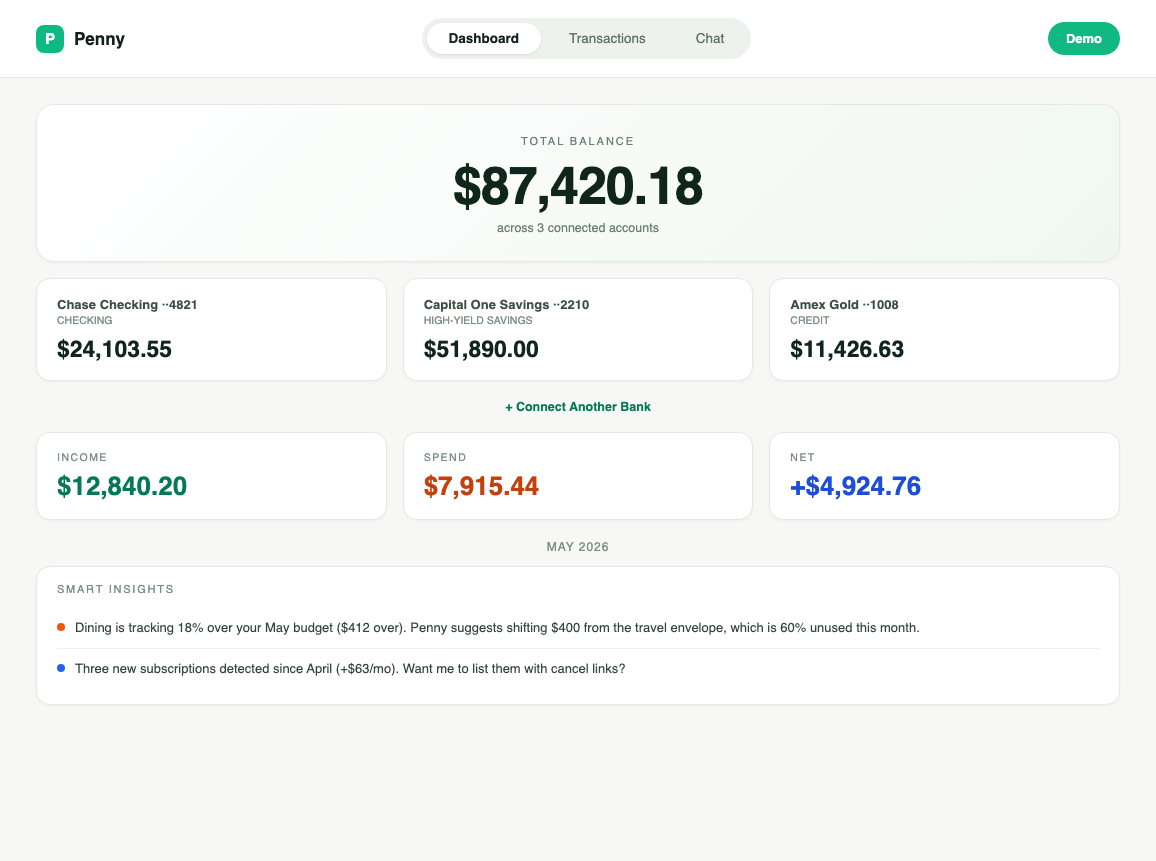Click the $24,103.55 checking balance
The width and height of the screenshot is (1156, 861).
coord(114,349)
